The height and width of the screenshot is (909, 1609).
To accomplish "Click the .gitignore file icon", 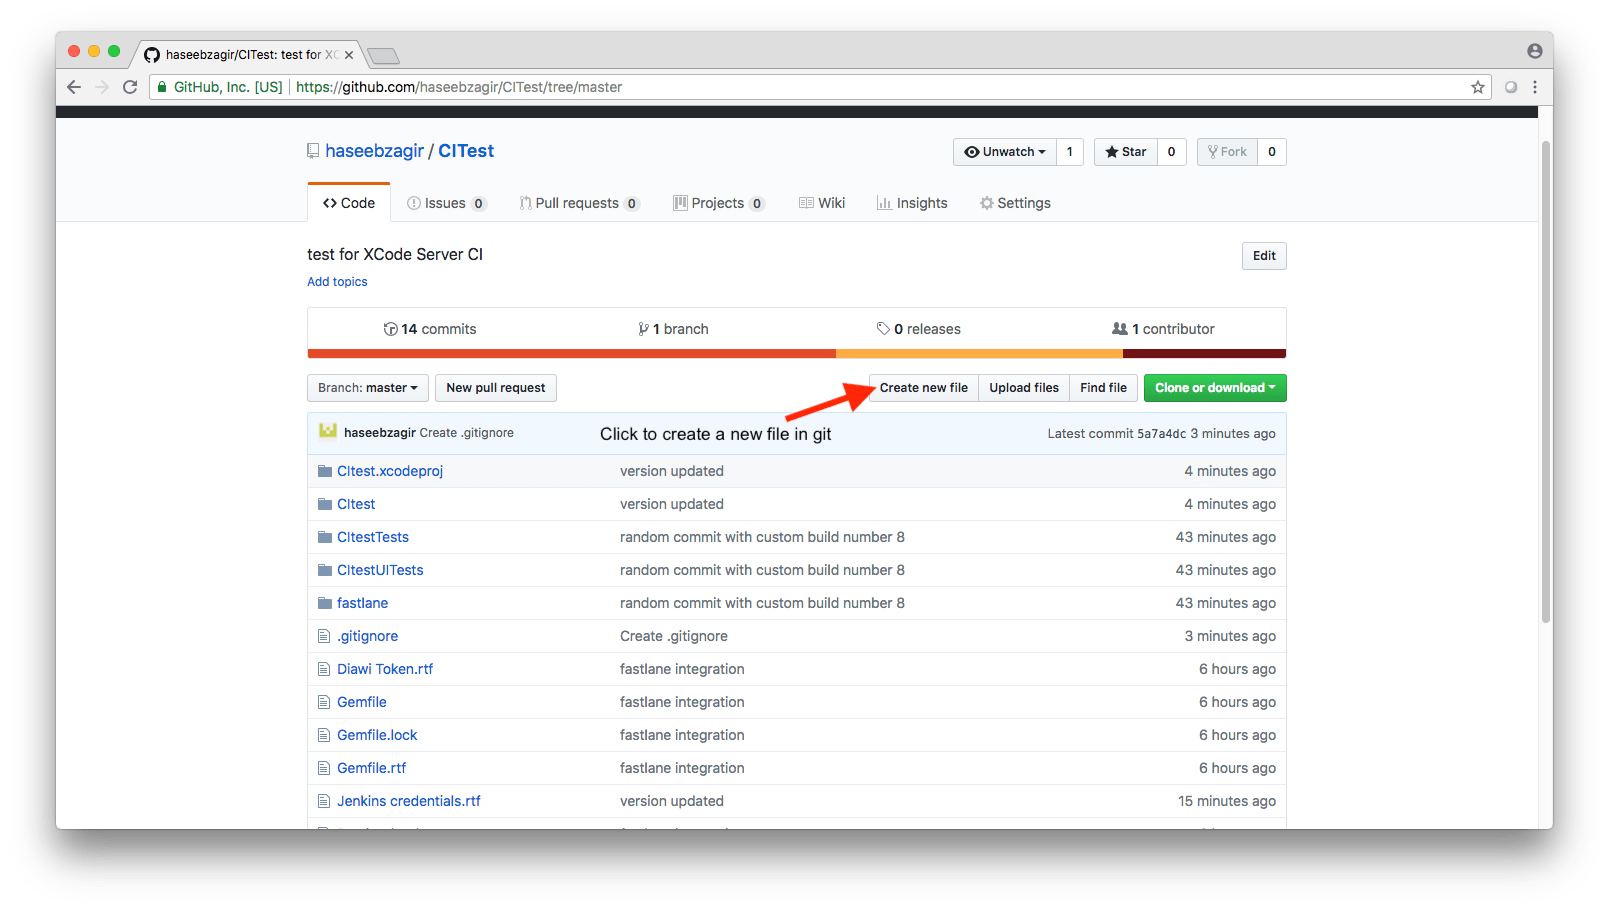I will coord(324,635).
